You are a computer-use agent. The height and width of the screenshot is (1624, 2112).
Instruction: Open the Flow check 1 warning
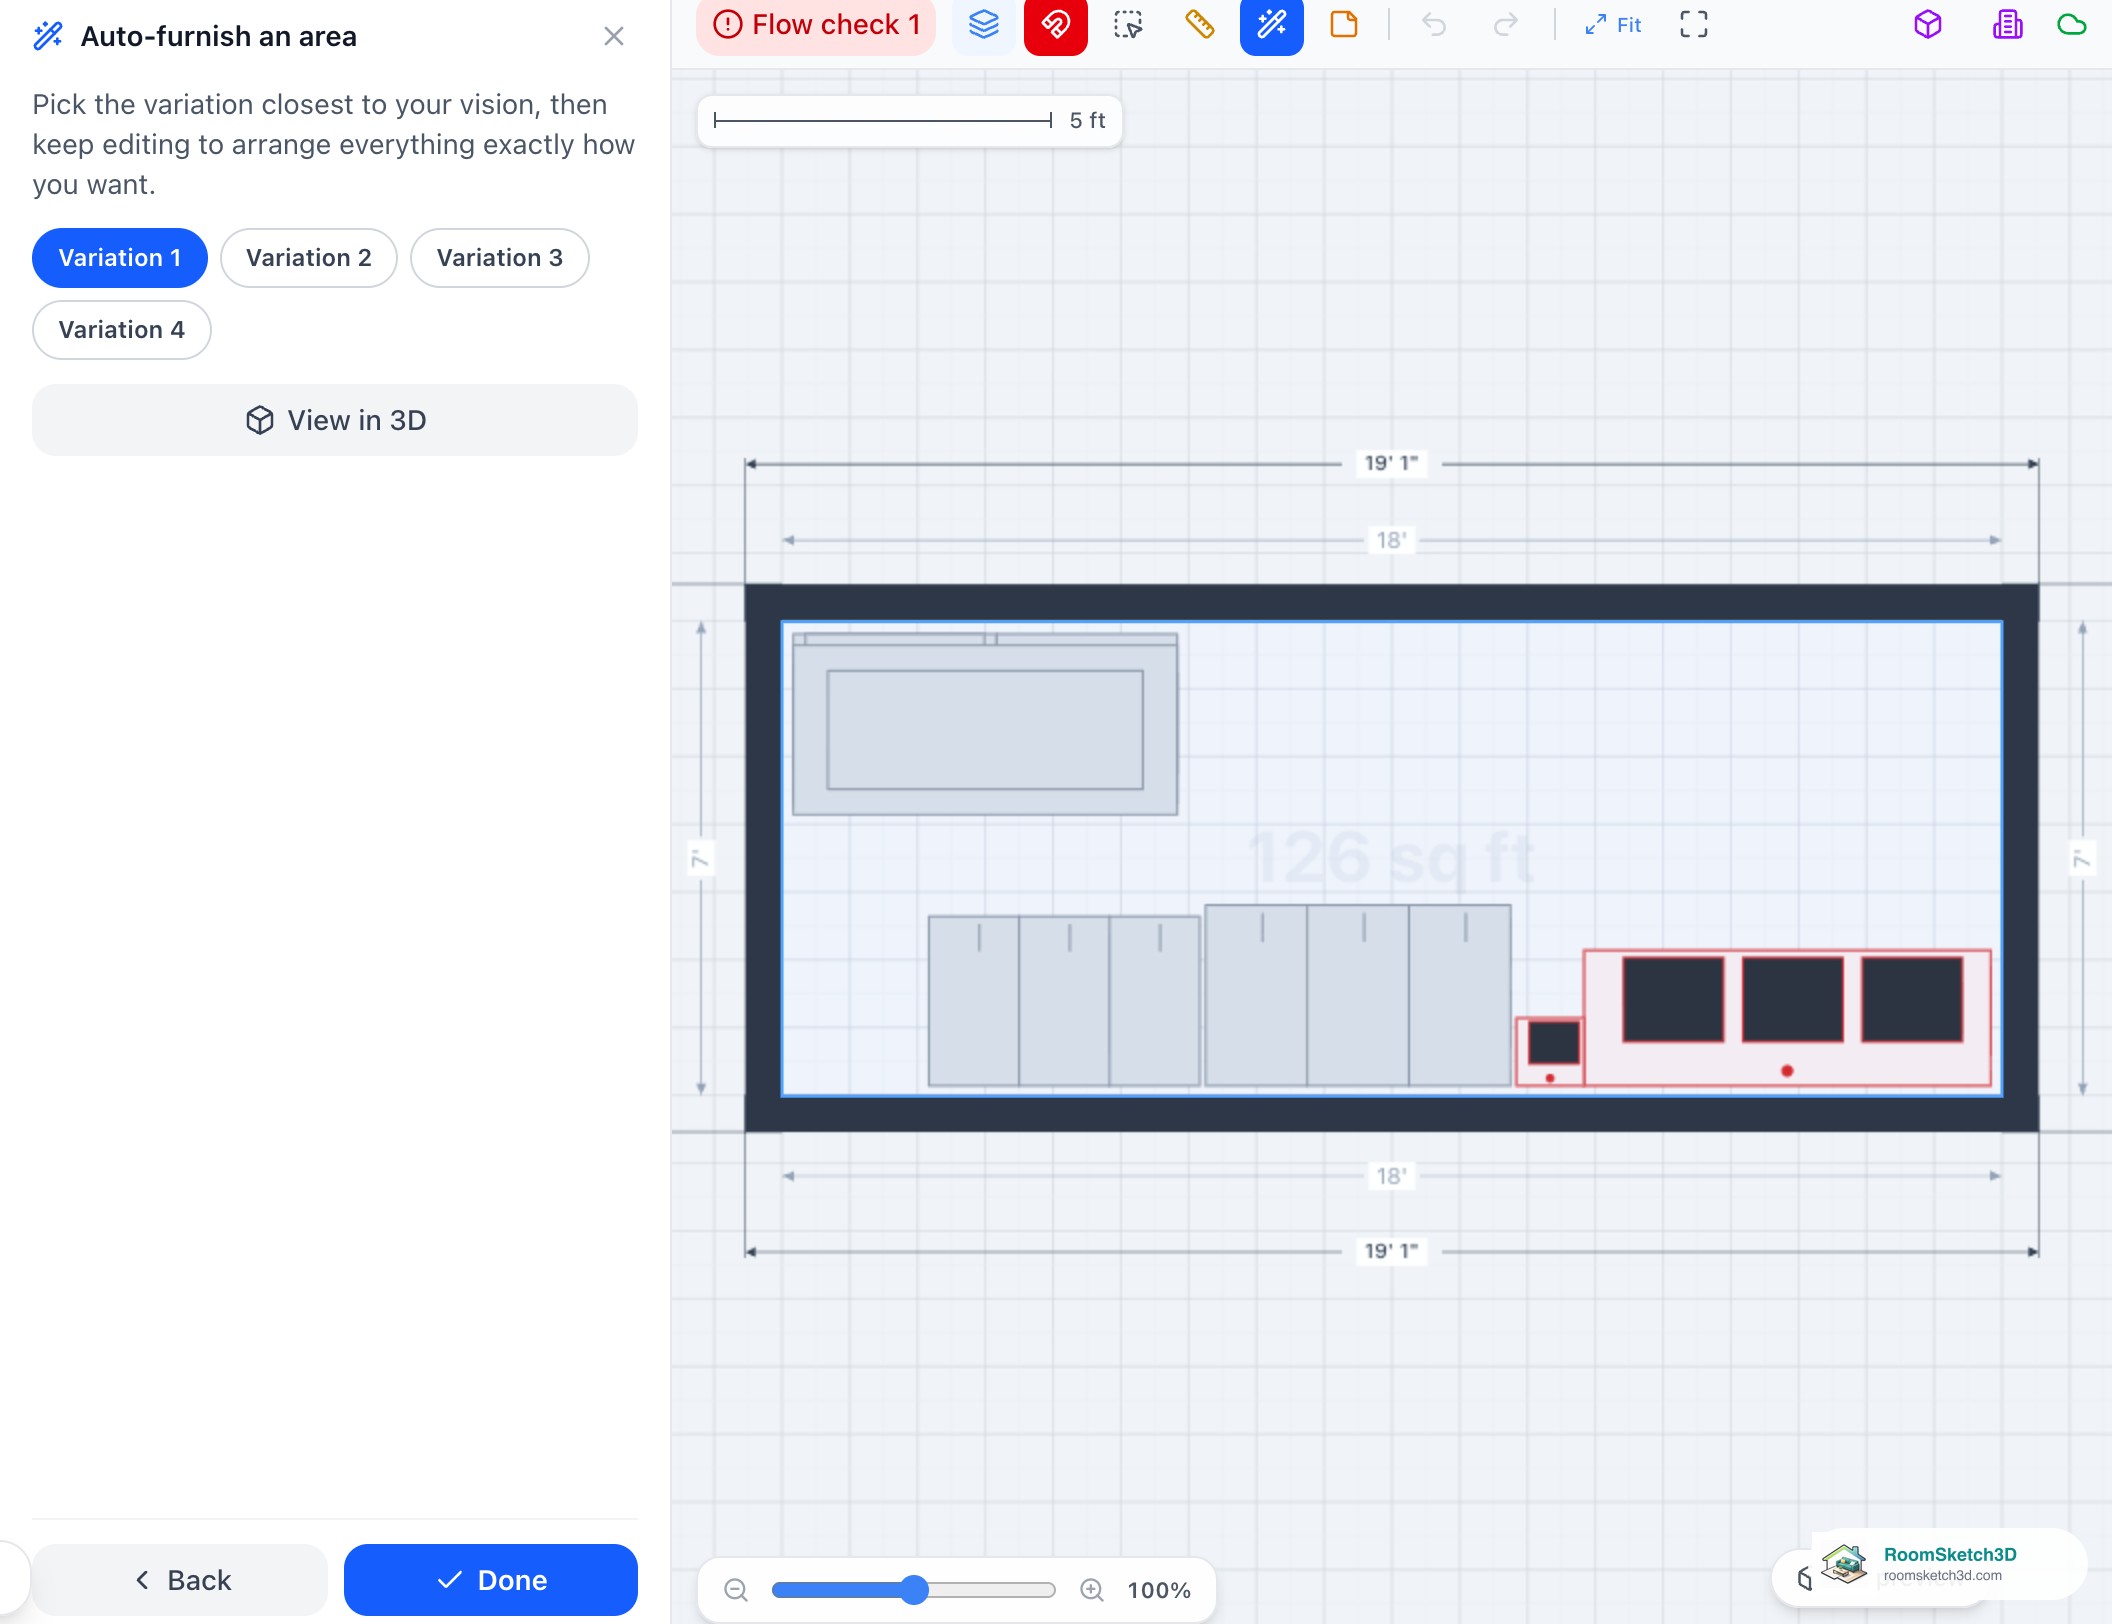(816, 25)
